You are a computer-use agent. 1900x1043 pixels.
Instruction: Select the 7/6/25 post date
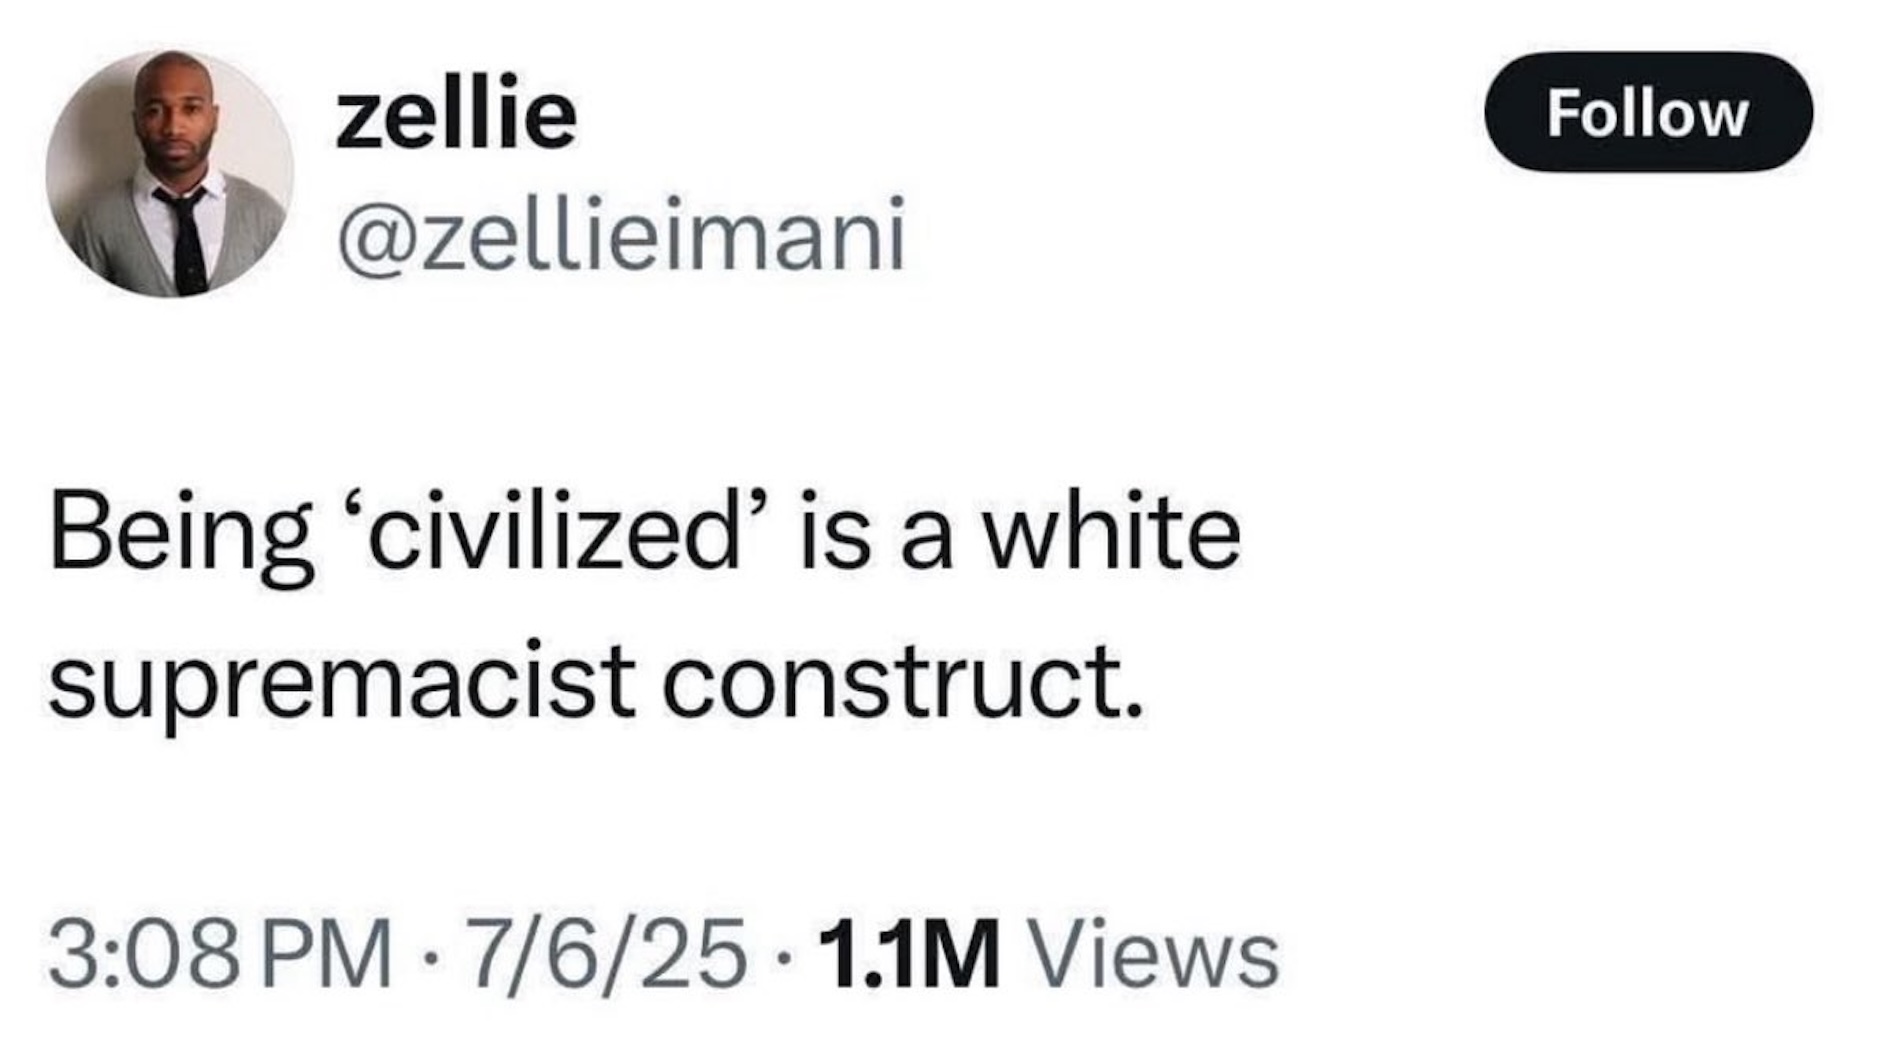click(609, 953)
